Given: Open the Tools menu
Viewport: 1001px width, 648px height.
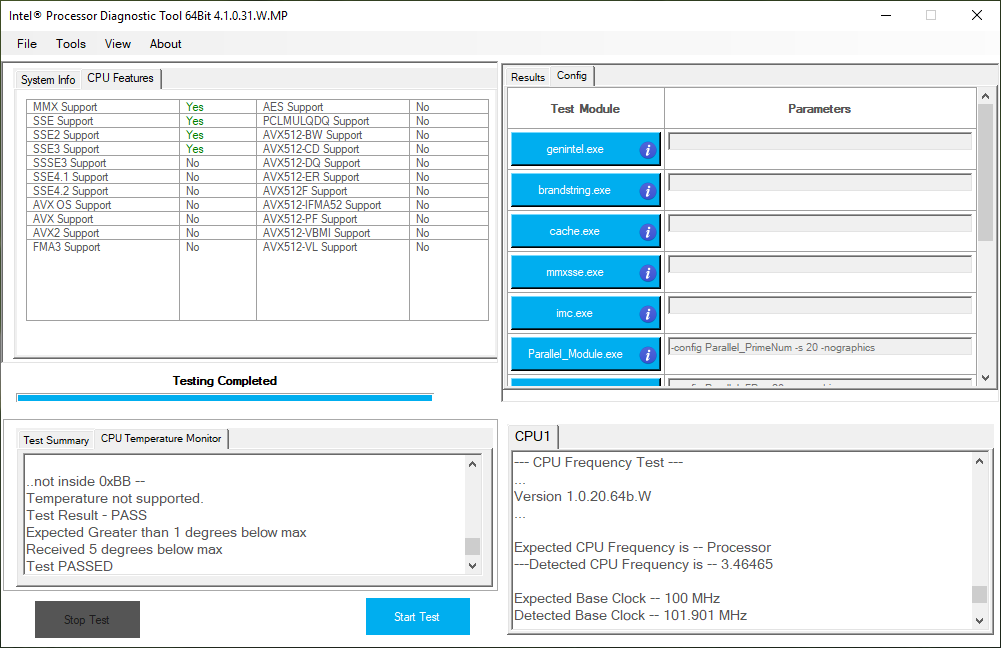Looking at the screenshot, I should pyautogui.click(x=71, y=44).
